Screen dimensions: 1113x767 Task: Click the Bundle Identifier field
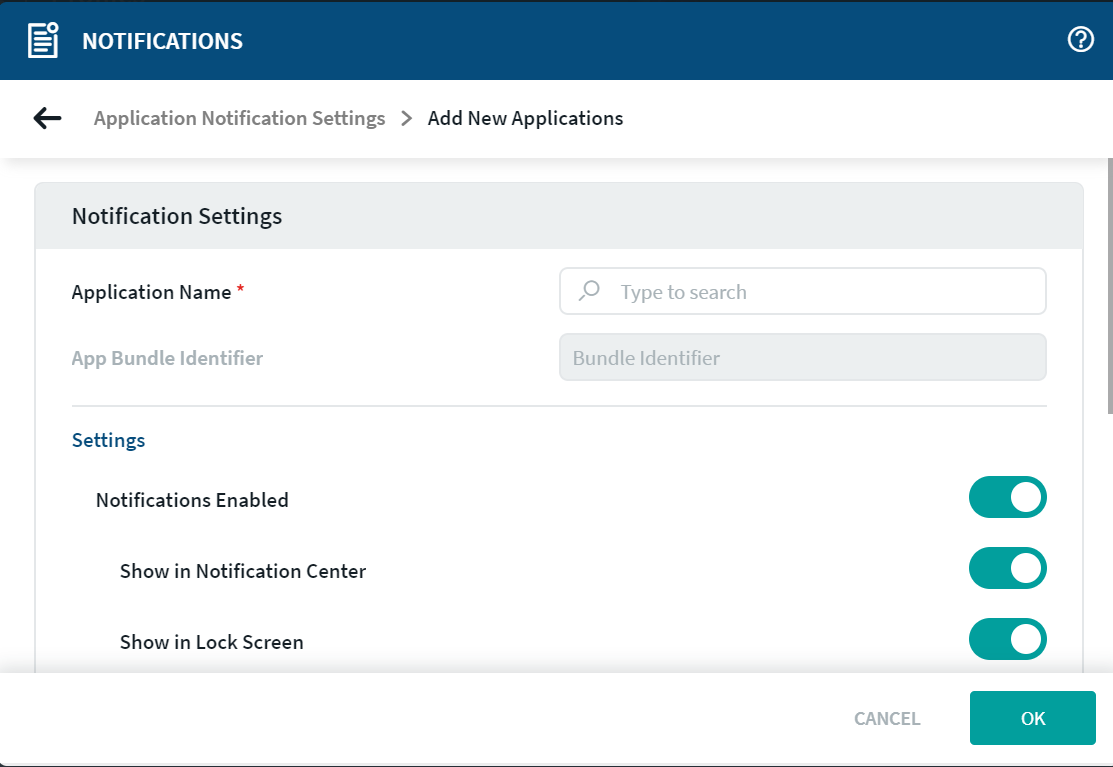802,358
